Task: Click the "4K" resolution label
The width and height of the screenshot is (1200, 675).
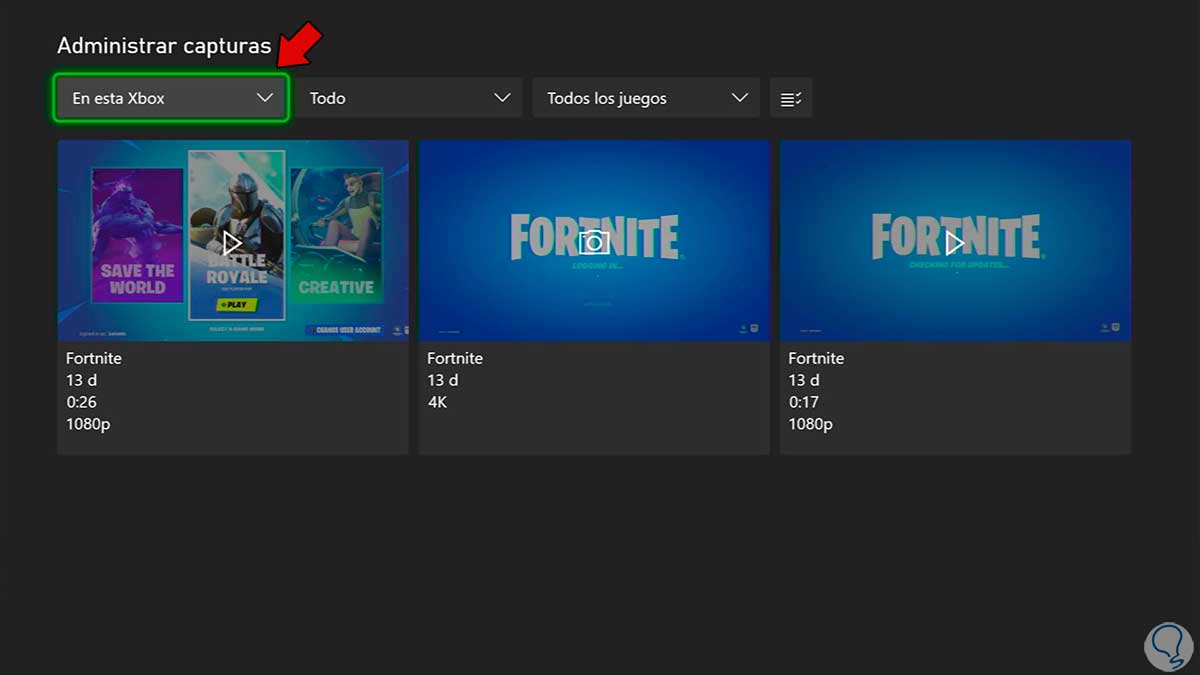Action: (x=438, y=402)
